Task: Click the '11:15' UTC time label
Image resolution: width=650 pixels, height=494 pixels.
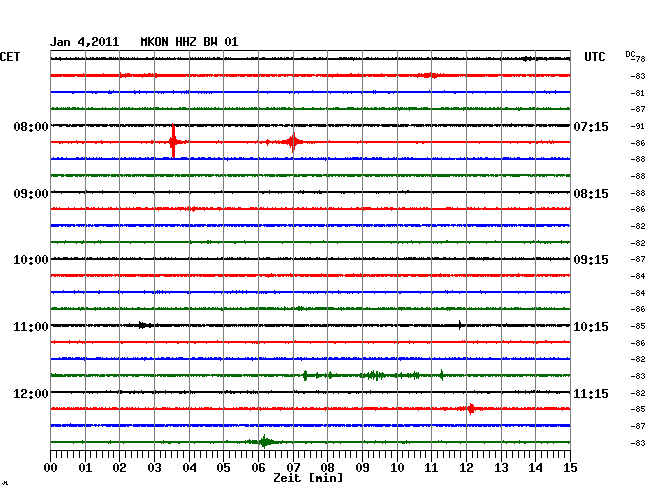Action: (591, 393)
